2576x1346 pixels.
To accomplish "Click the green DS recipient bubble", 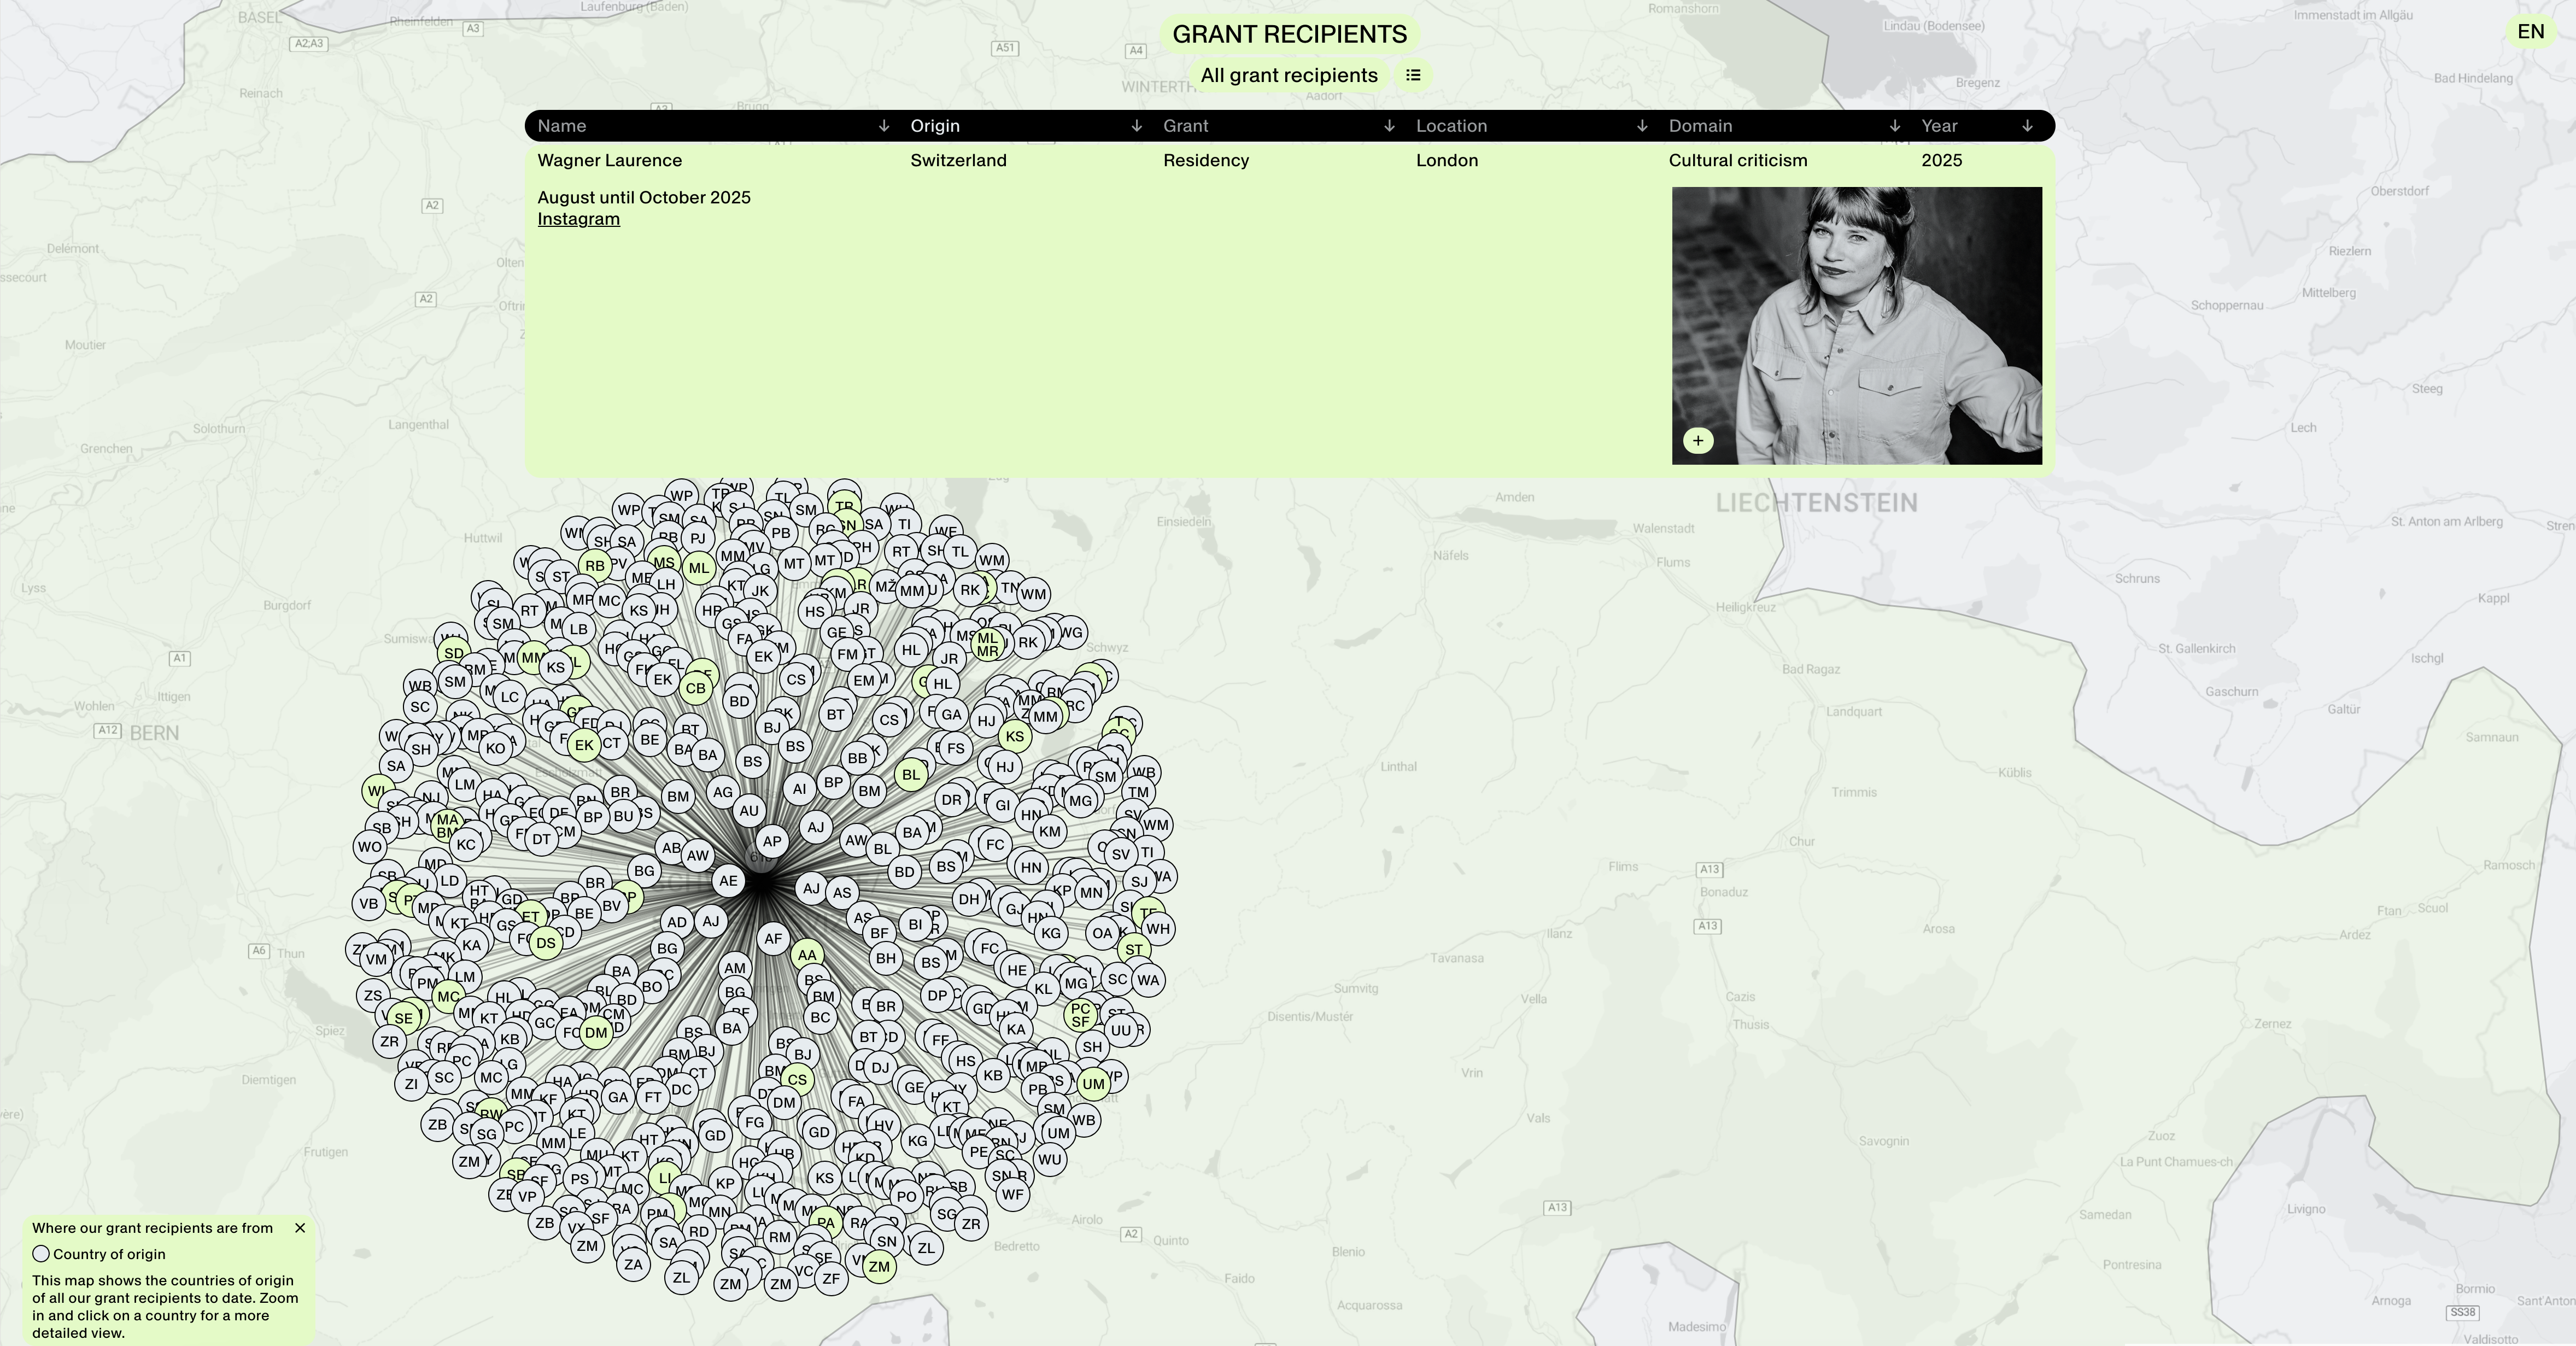I will [x=545, y=943].
